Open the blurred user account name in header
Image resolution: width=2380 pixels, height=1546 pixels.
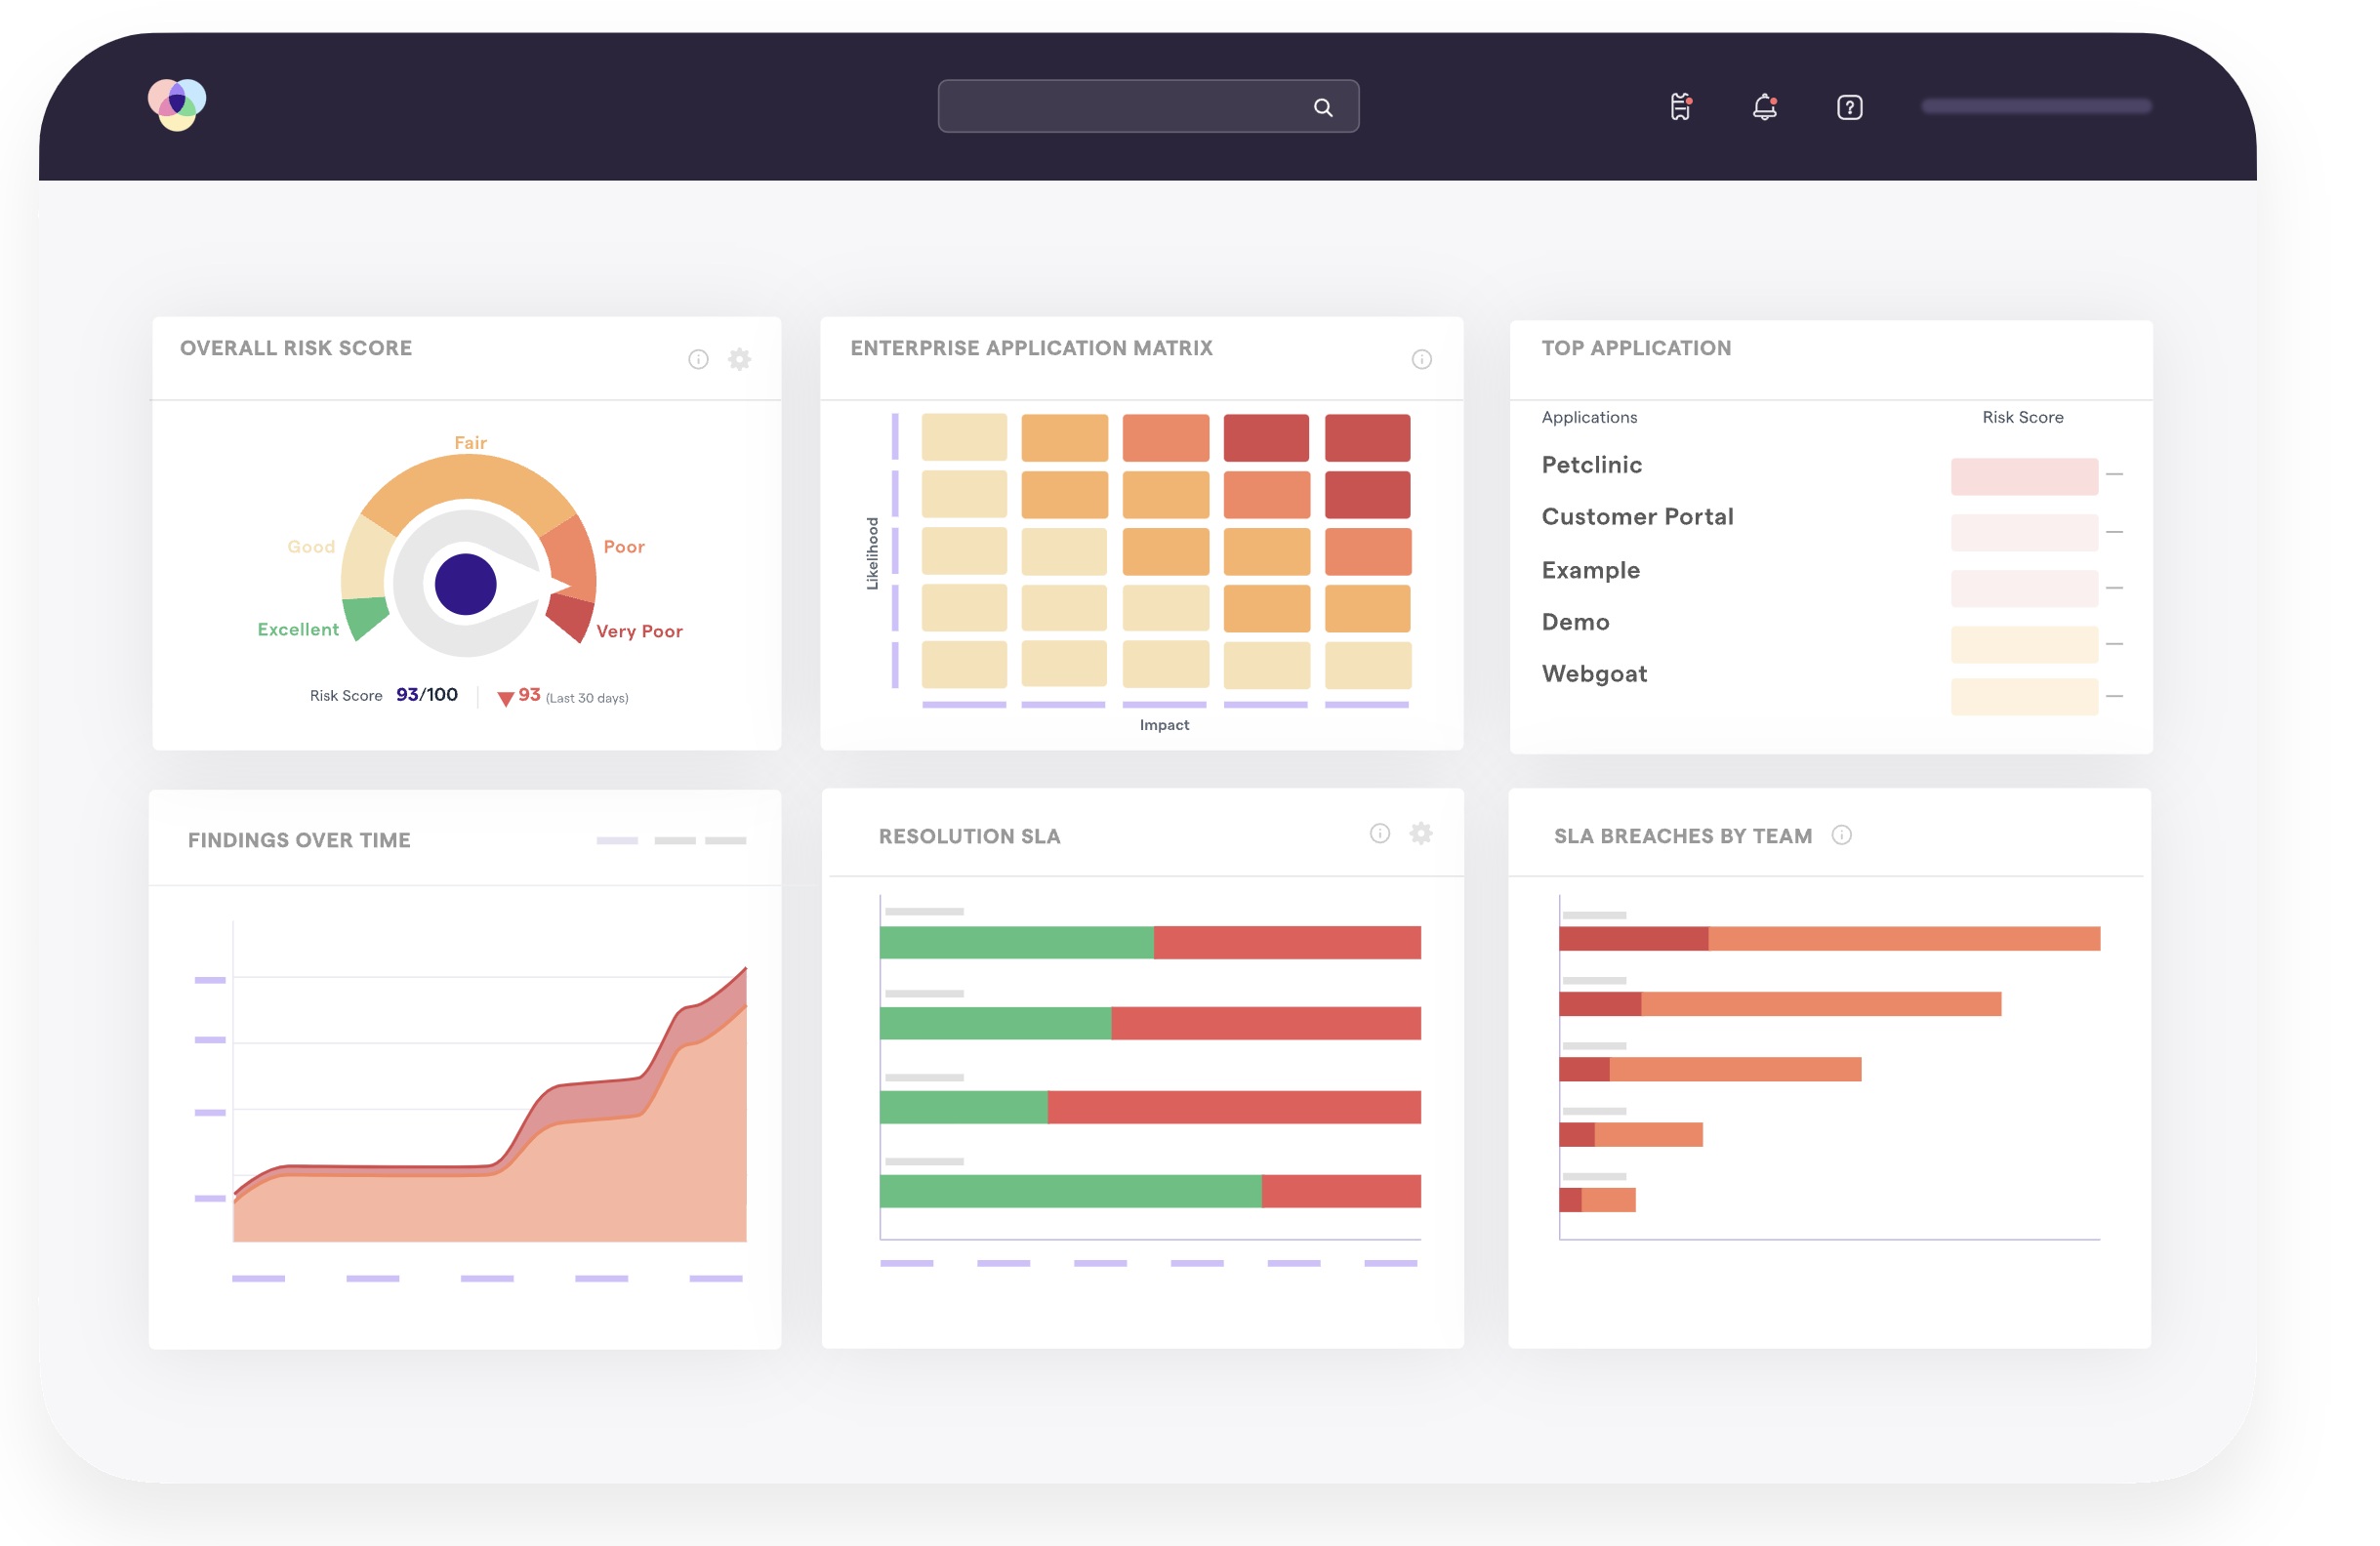tap(2036, 106)
